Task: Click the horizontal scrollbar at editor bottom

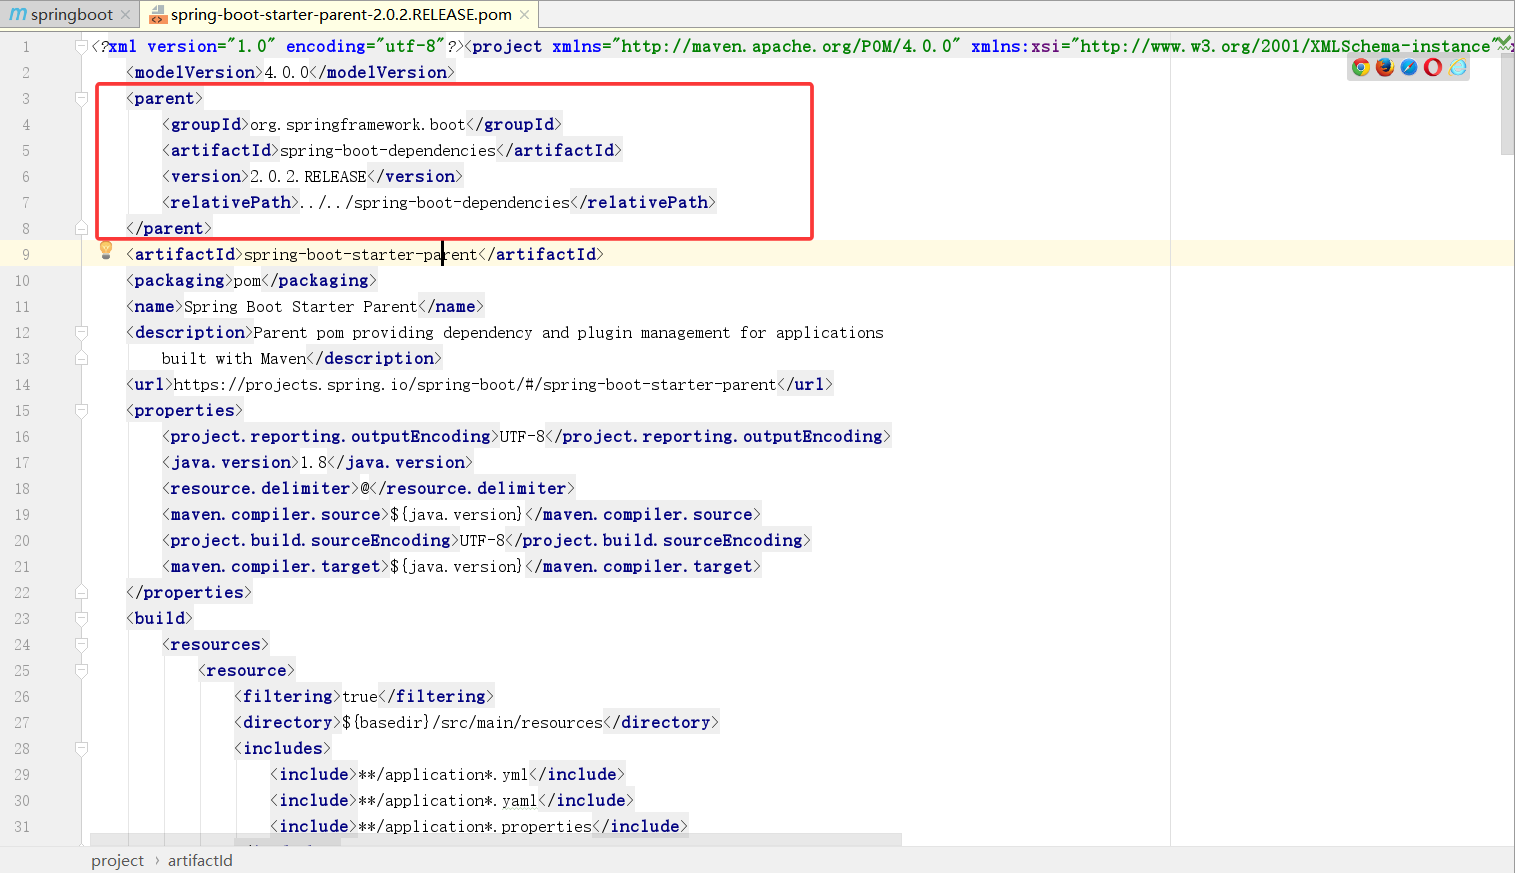Action: pos(495,839)
